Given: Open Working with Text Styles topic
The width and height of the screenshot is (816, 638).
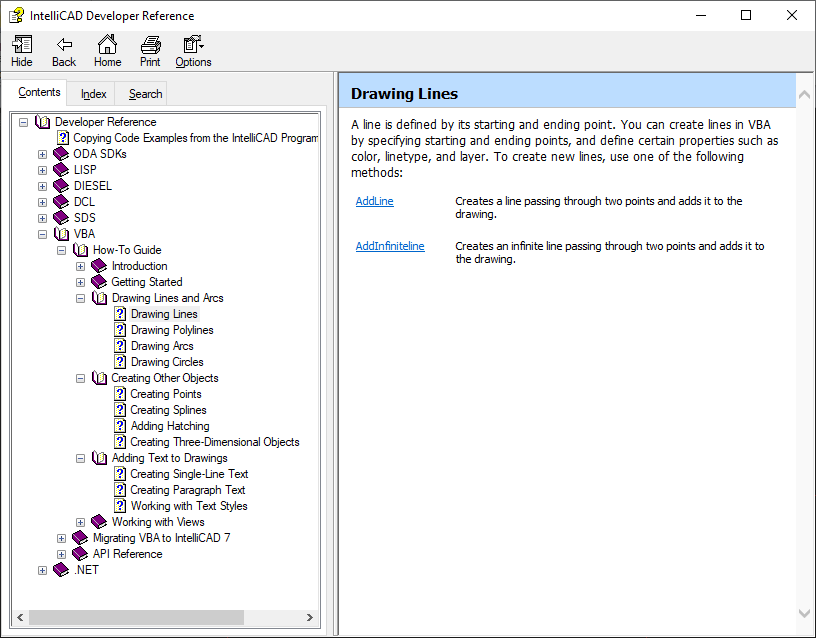Looking at the screenshot, I should [x=189, y=506].
